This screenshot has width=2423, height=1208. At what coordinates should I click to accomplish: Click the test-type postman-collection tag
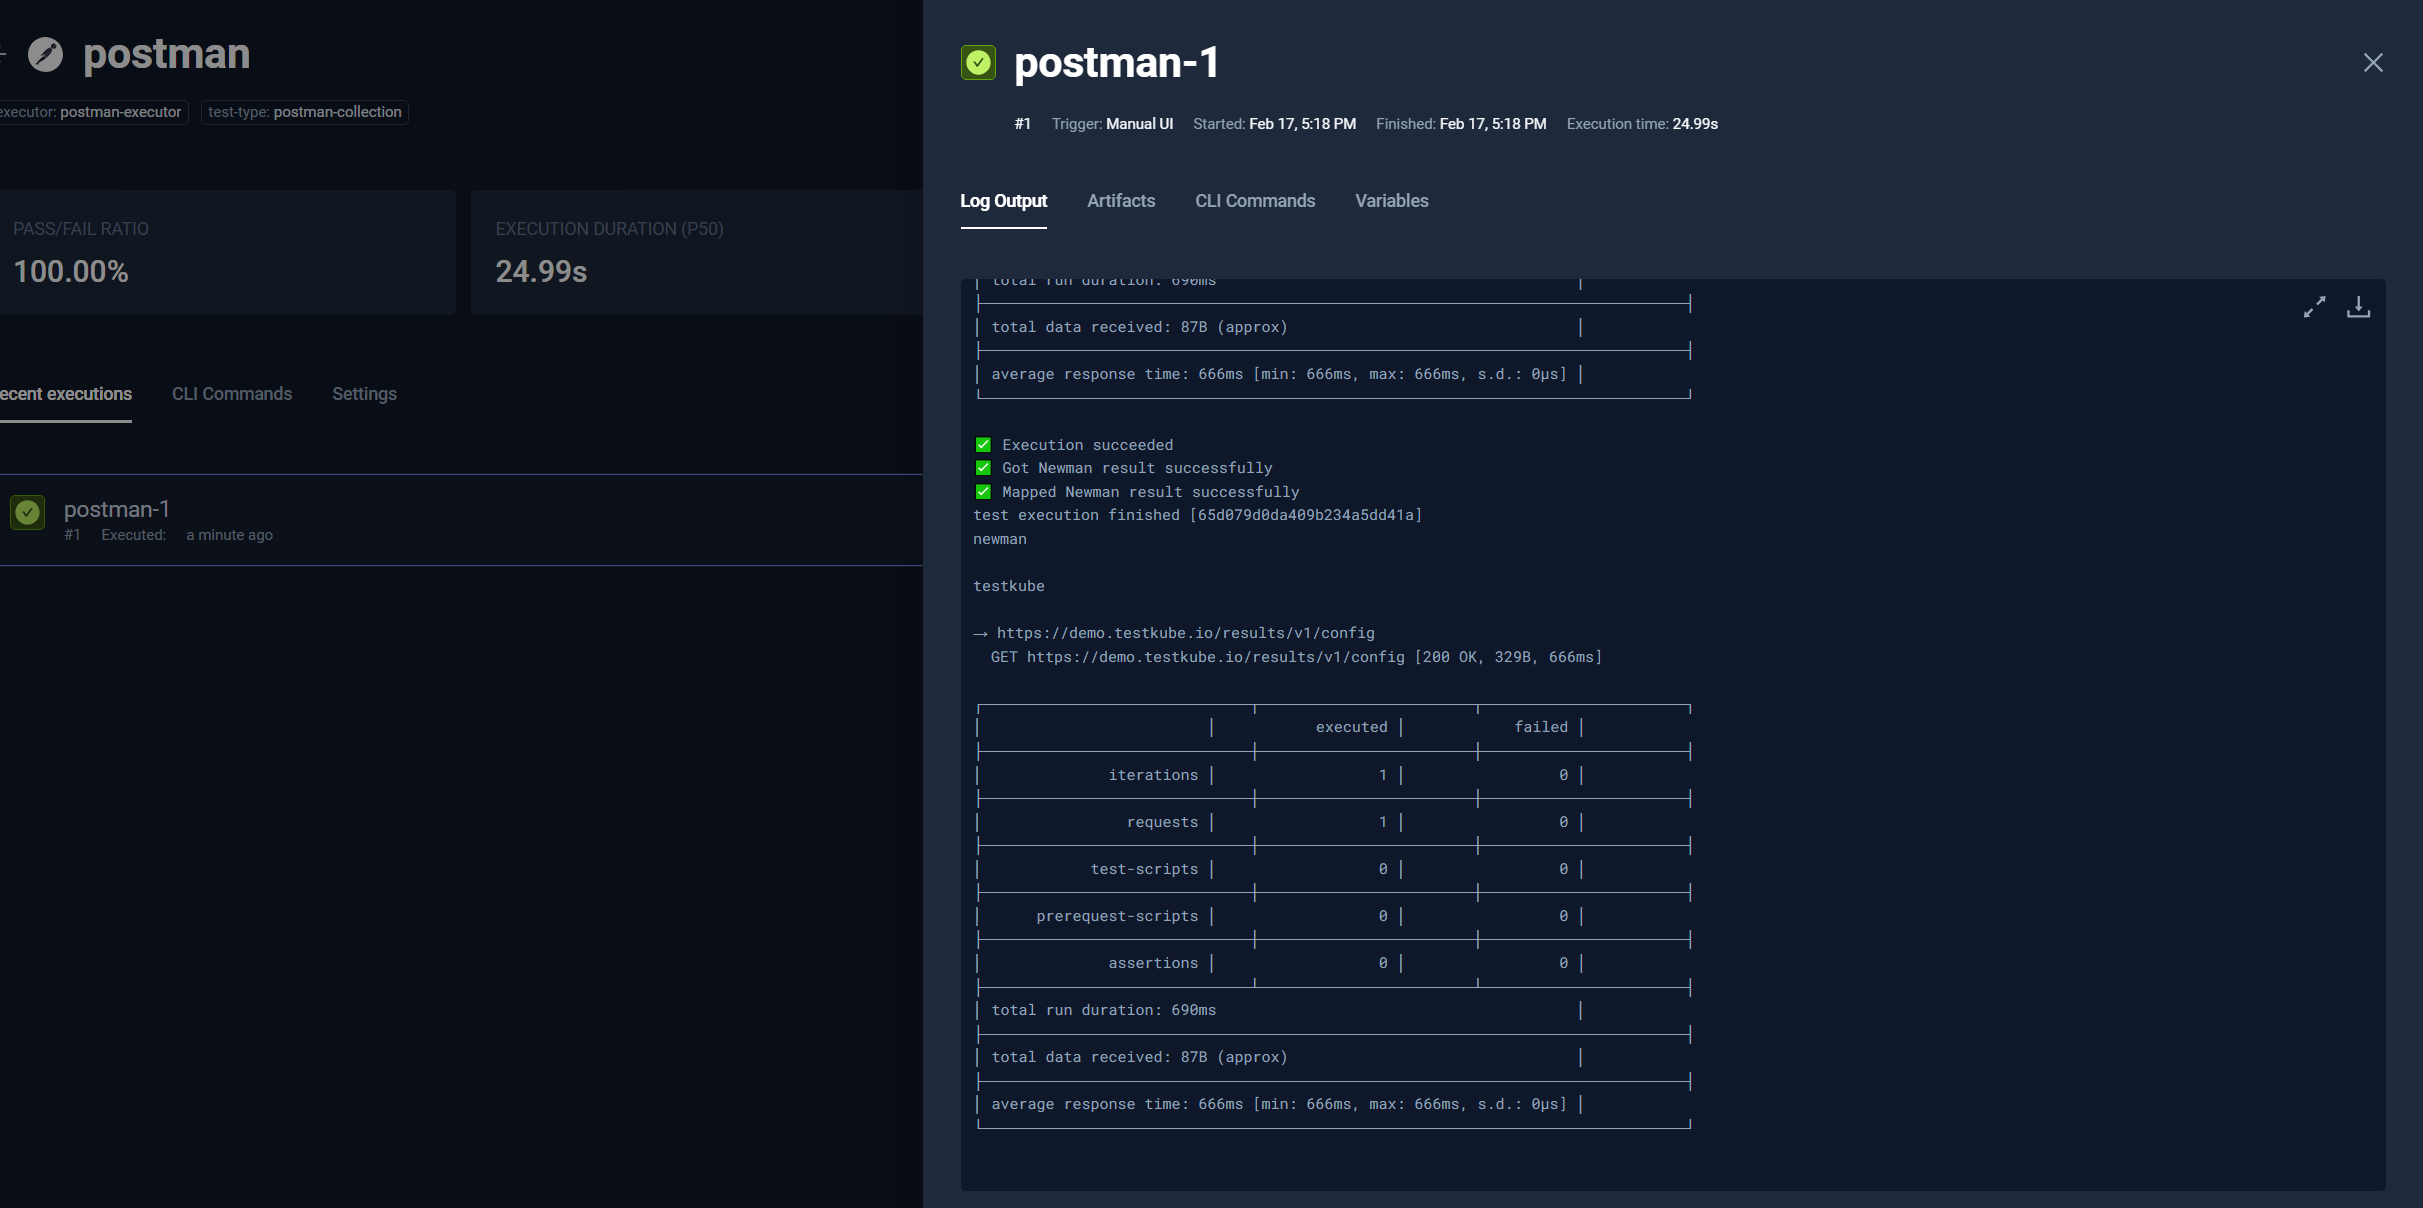pos(304,112)
